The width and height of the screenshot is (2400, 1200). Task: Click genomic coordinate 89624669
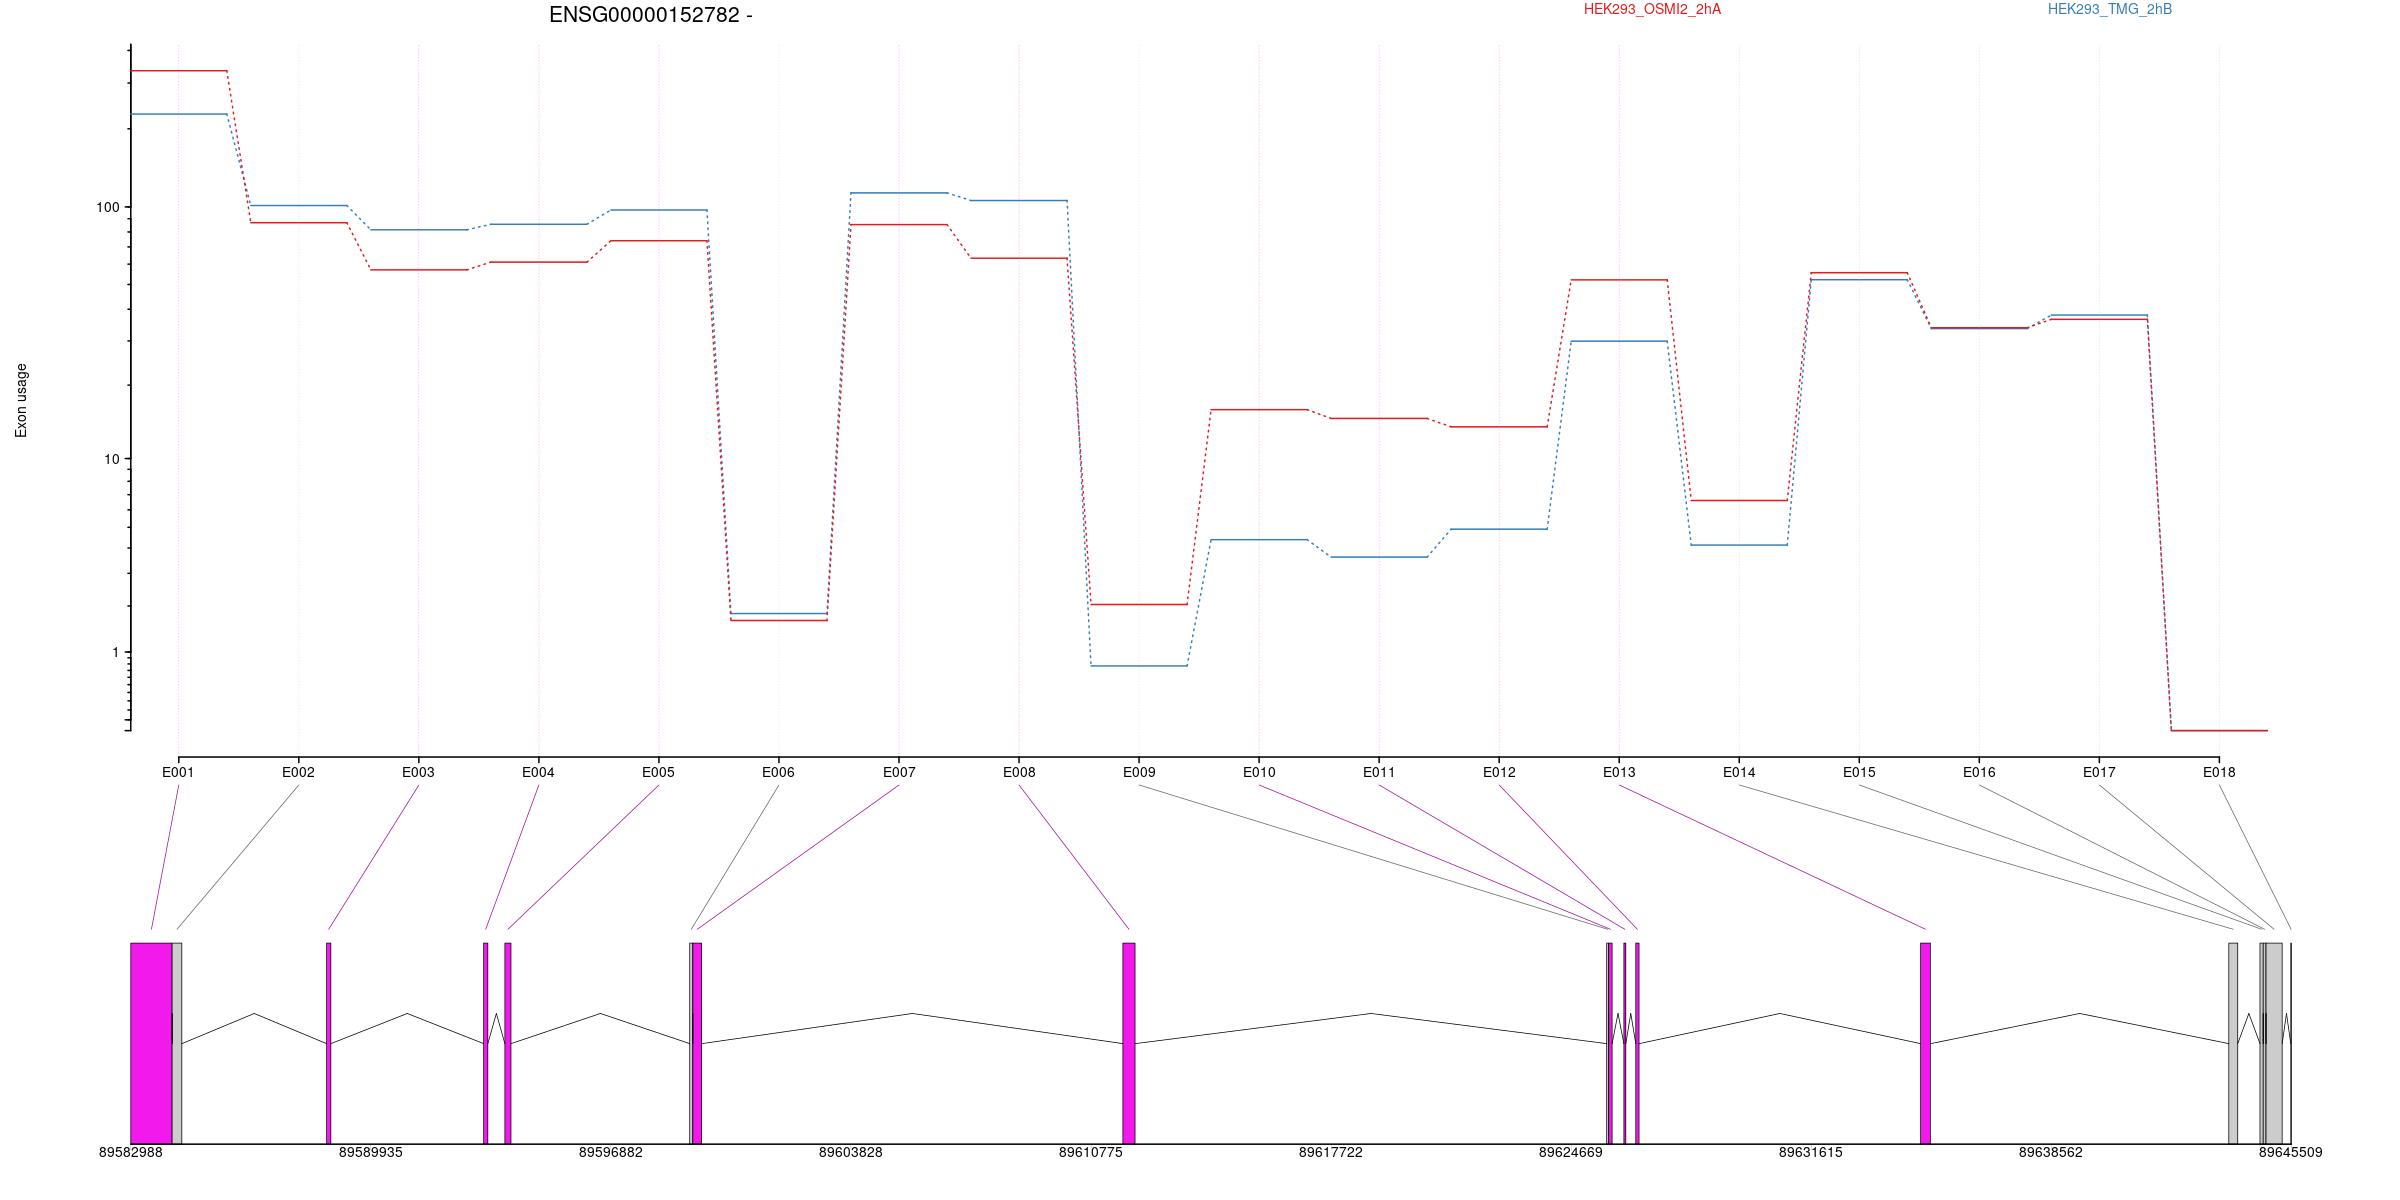pyautogui.click(x=1571, y=1152)
